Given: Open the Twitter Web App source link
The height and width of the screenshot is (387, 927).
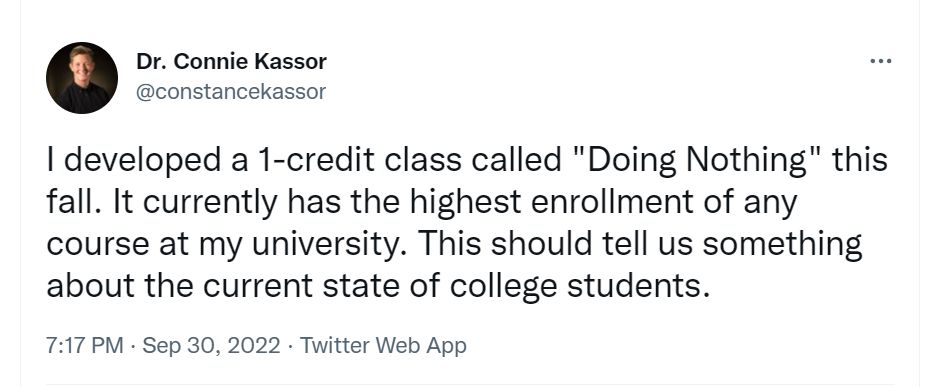Looking at the screenshot, I should pos(384,346).
